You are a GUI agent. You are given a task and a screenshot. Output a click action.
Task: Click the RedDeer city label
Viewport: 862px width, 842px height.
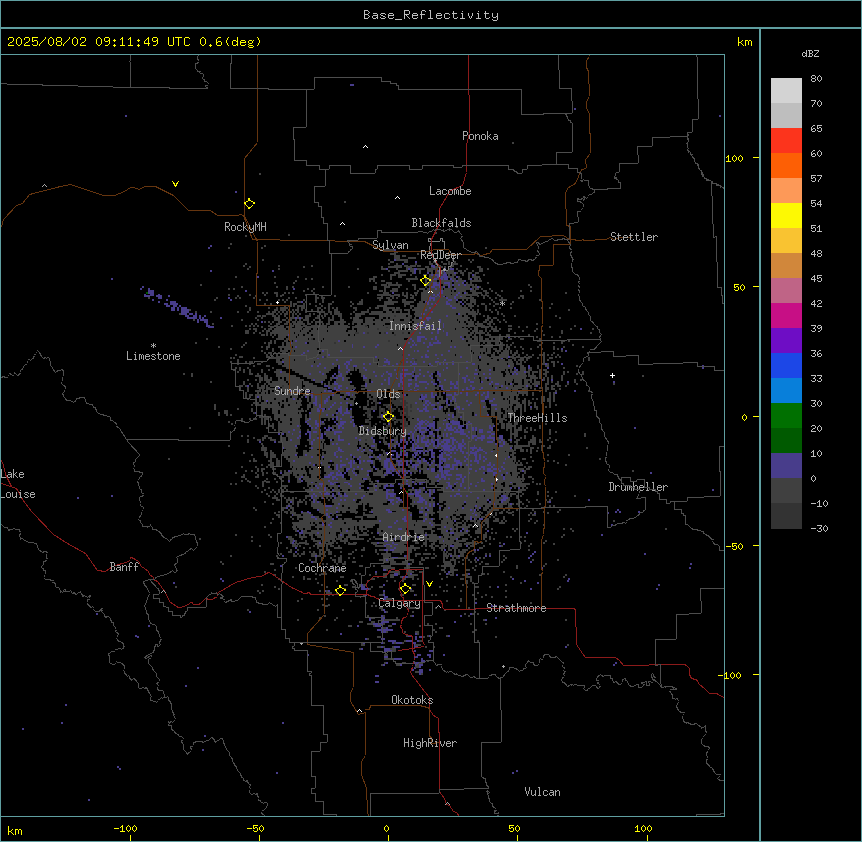[441, 255]
